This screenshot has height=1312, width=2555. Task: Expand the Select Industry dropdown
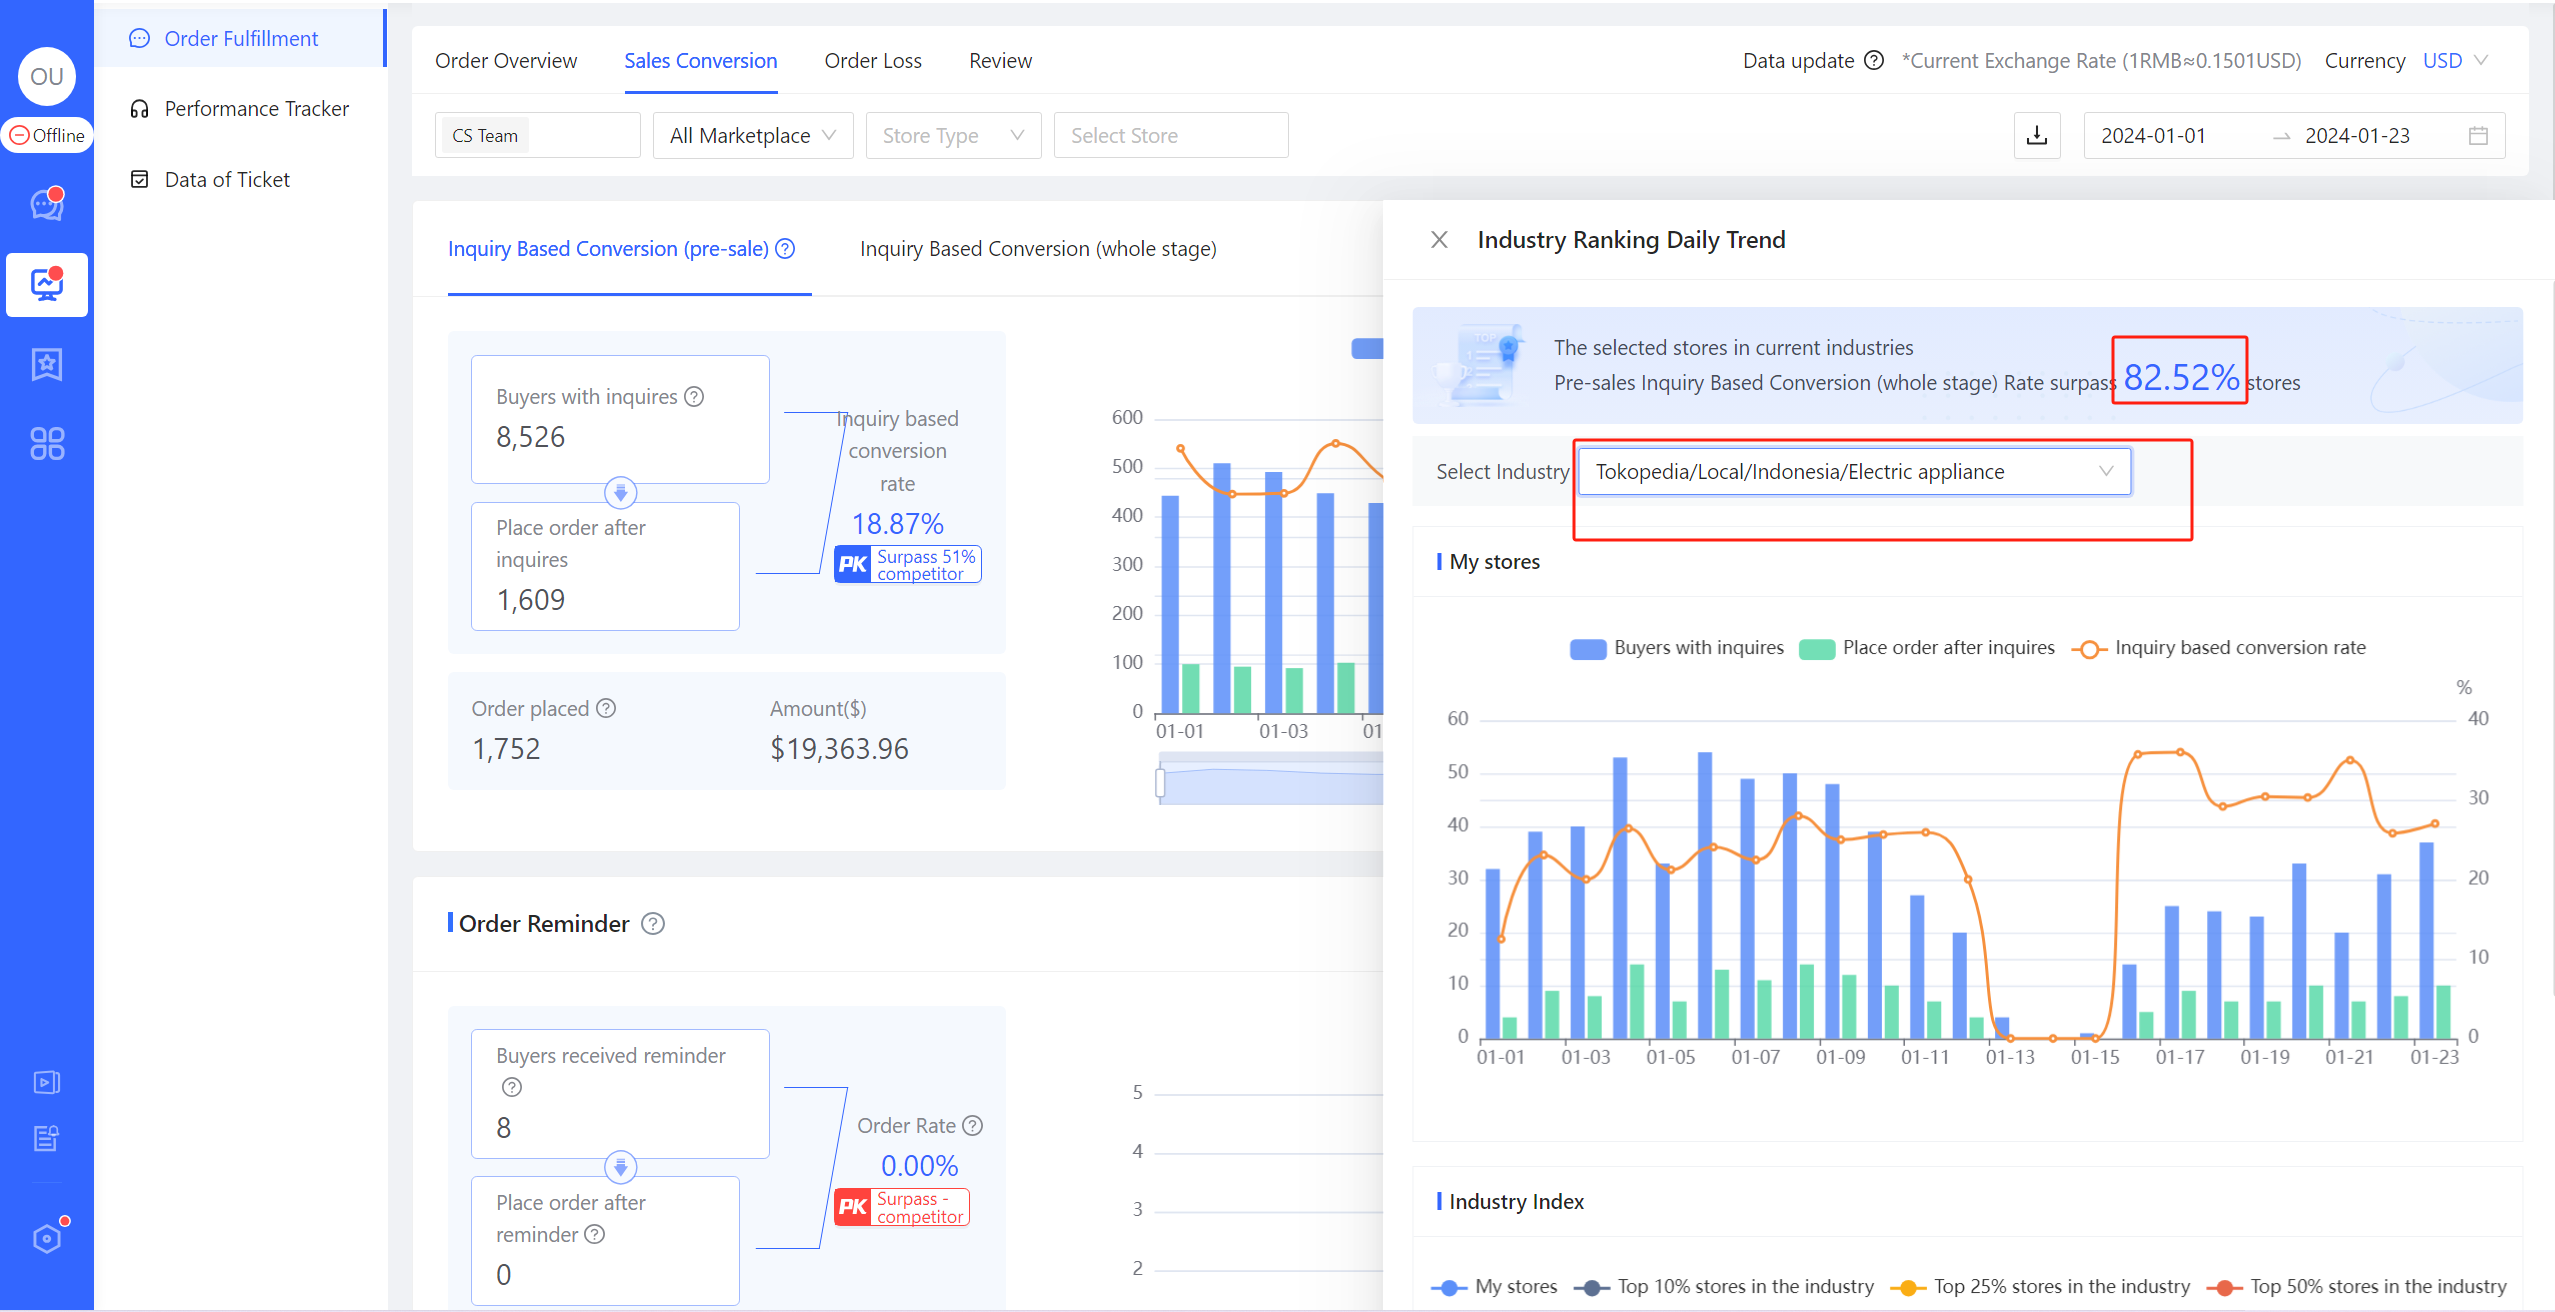point(1854,471)
